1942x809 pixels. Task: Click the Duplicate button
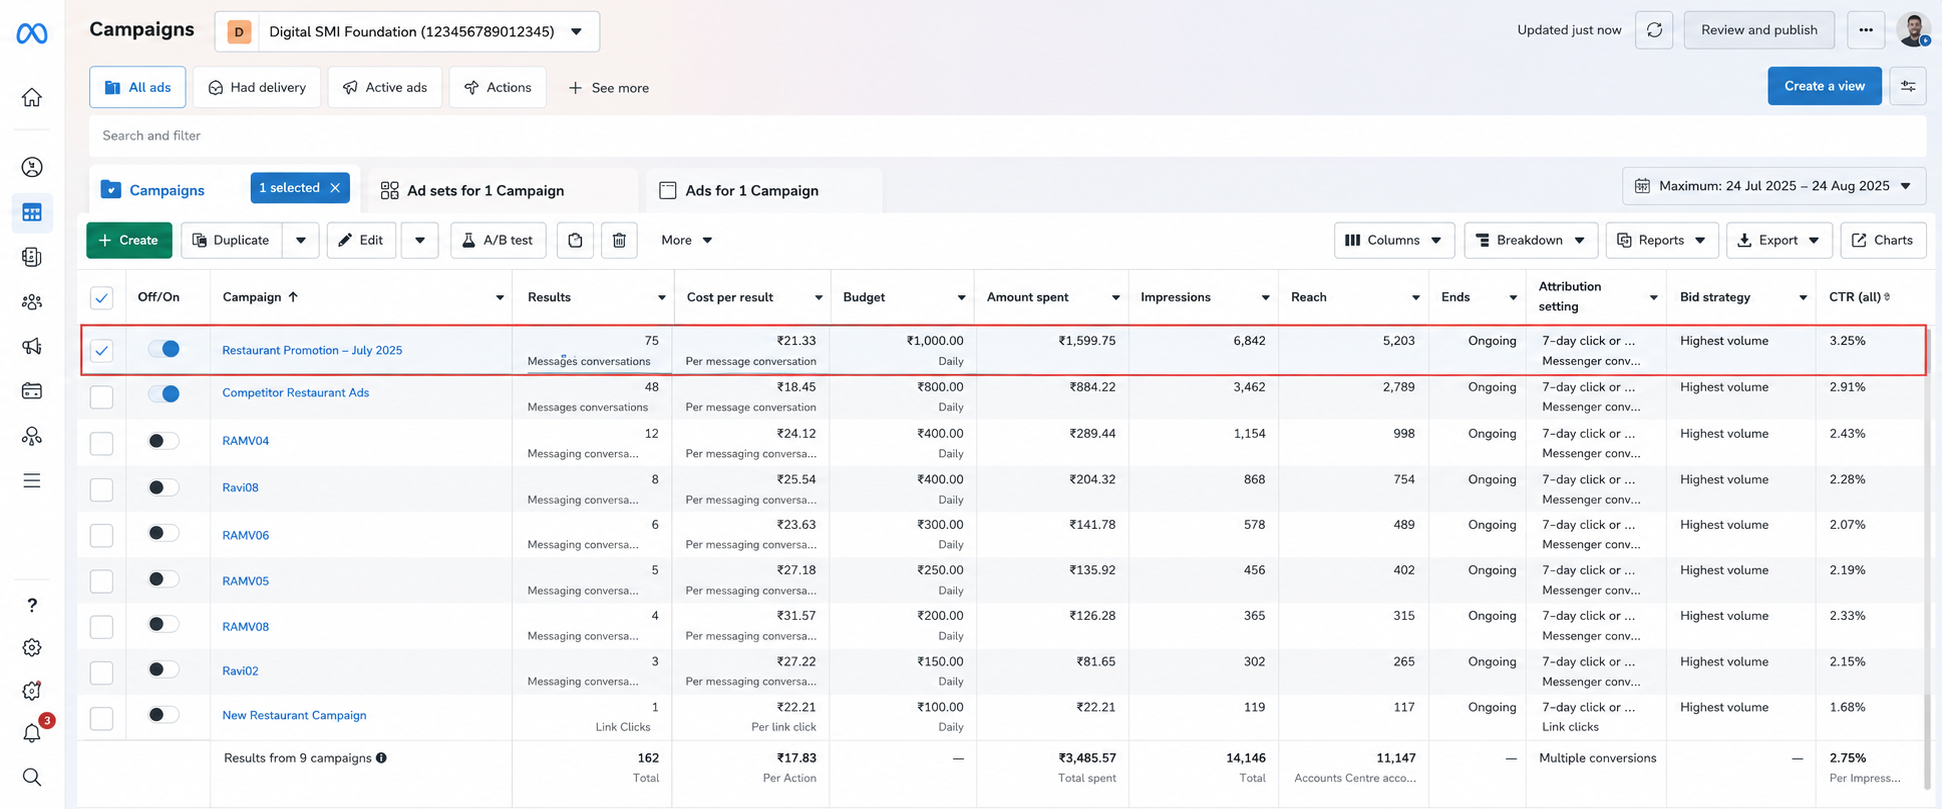pyautogui.click(x=231, y=240)
